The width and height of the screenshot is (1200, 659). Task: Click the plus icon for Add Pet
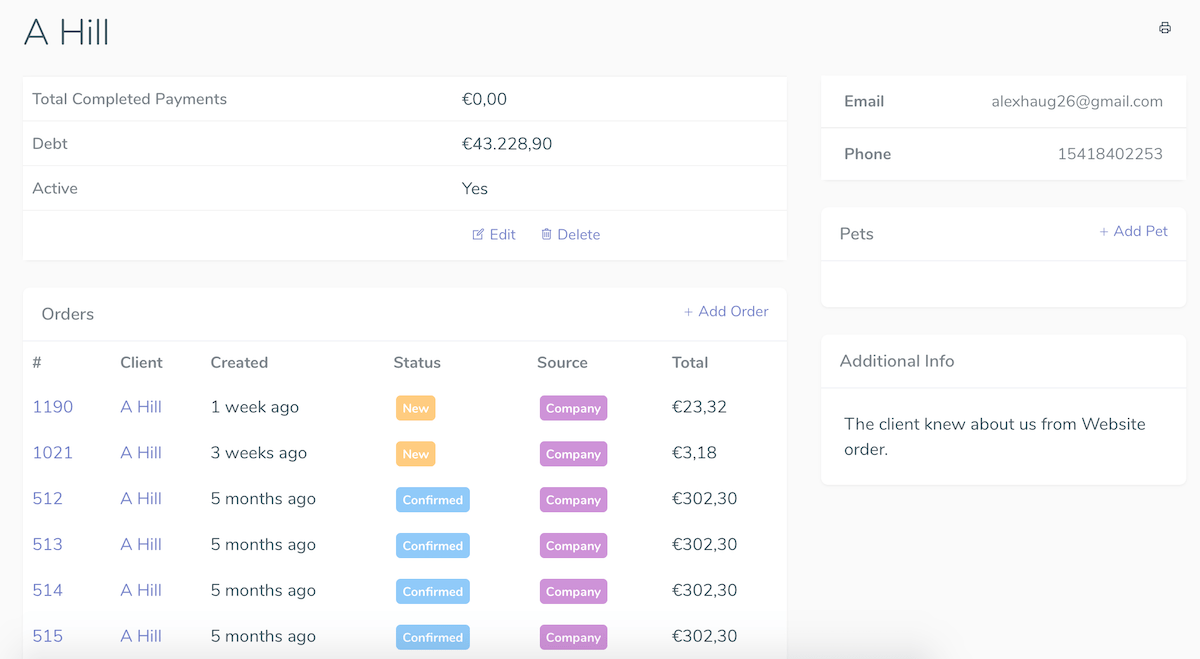(1104, 232)
